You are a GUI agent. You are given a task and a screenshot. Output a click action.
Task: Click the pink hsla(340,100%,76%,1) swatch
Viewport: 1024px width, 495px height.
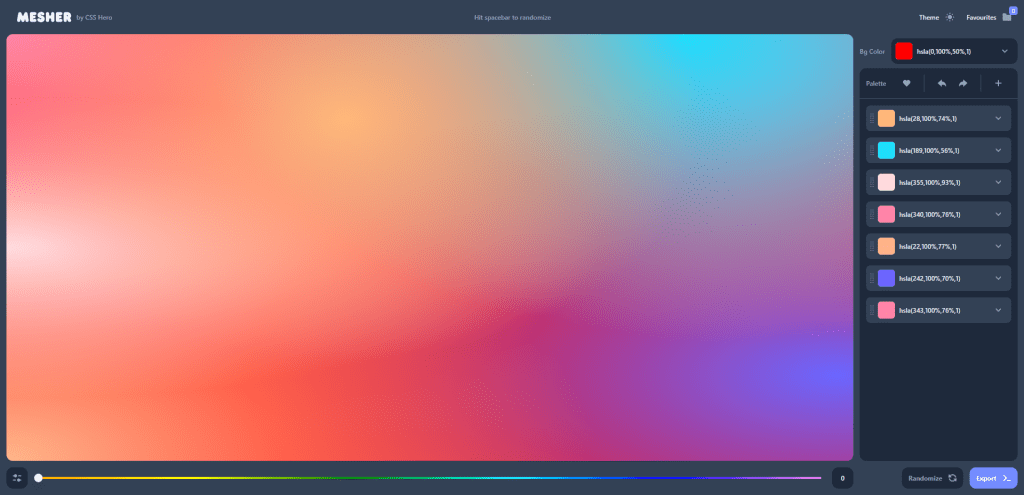886,214
